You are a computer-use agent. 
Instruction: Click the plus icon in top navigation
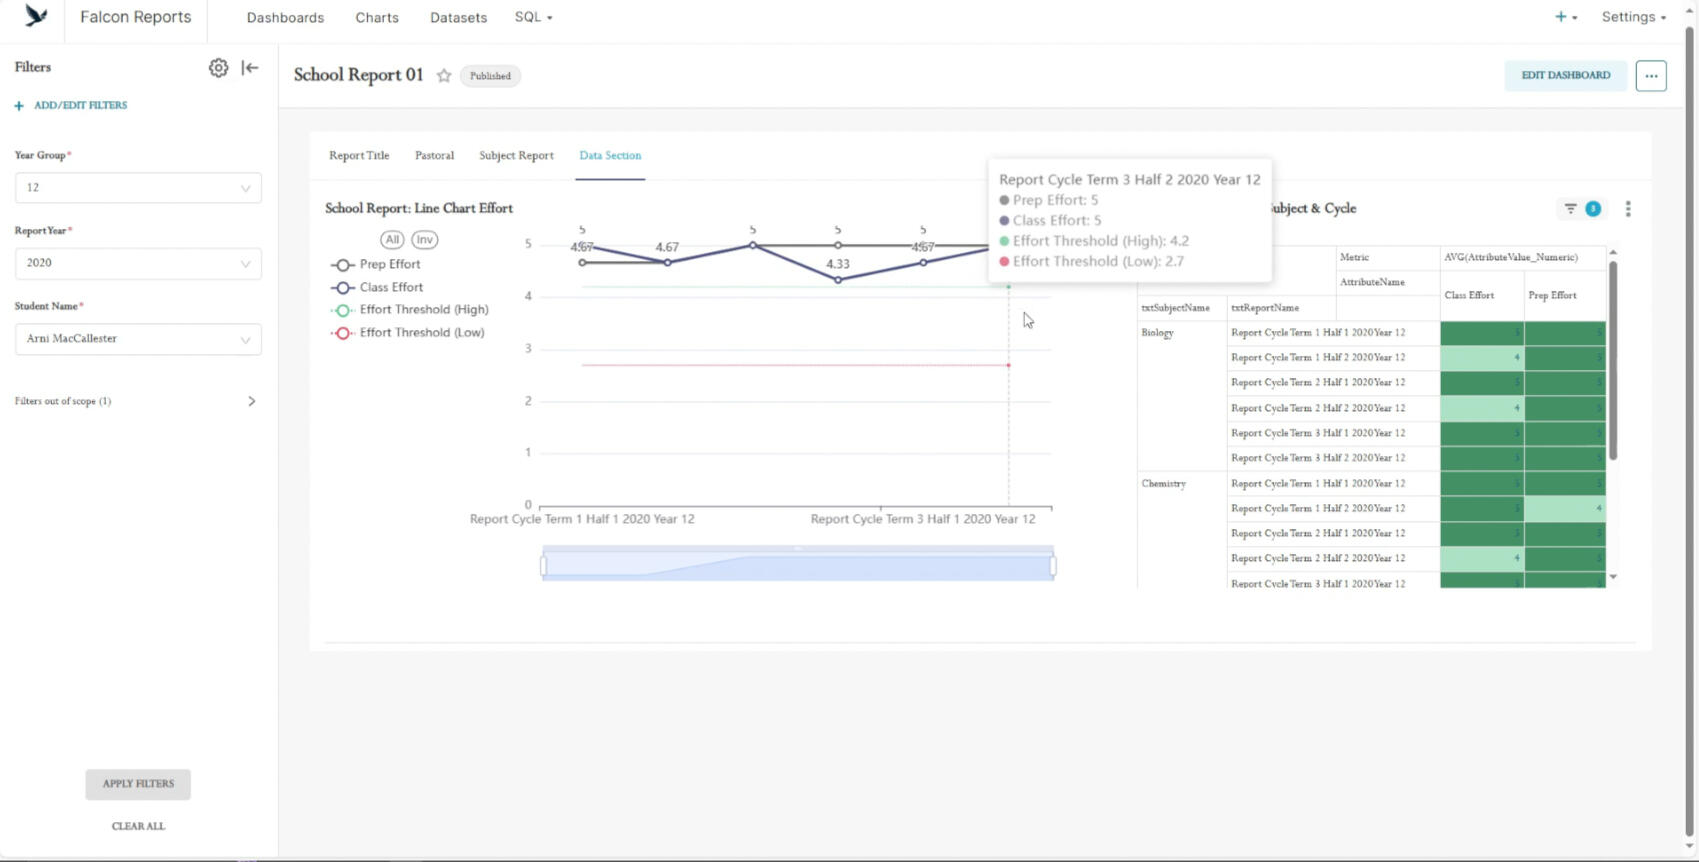point(1560,17)
